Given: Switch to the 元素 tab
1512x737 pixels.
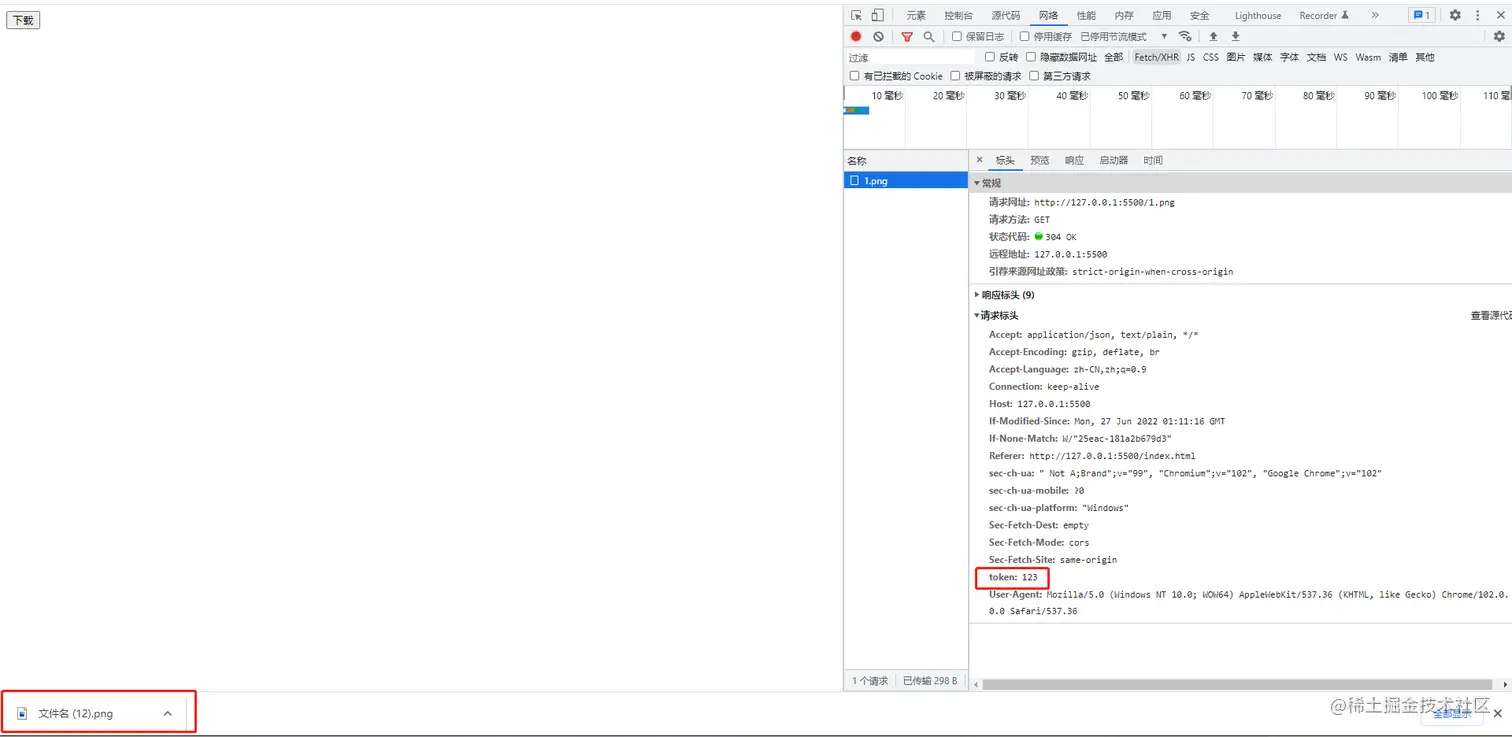Looking at the screenshot, I should tap(916, 15).
